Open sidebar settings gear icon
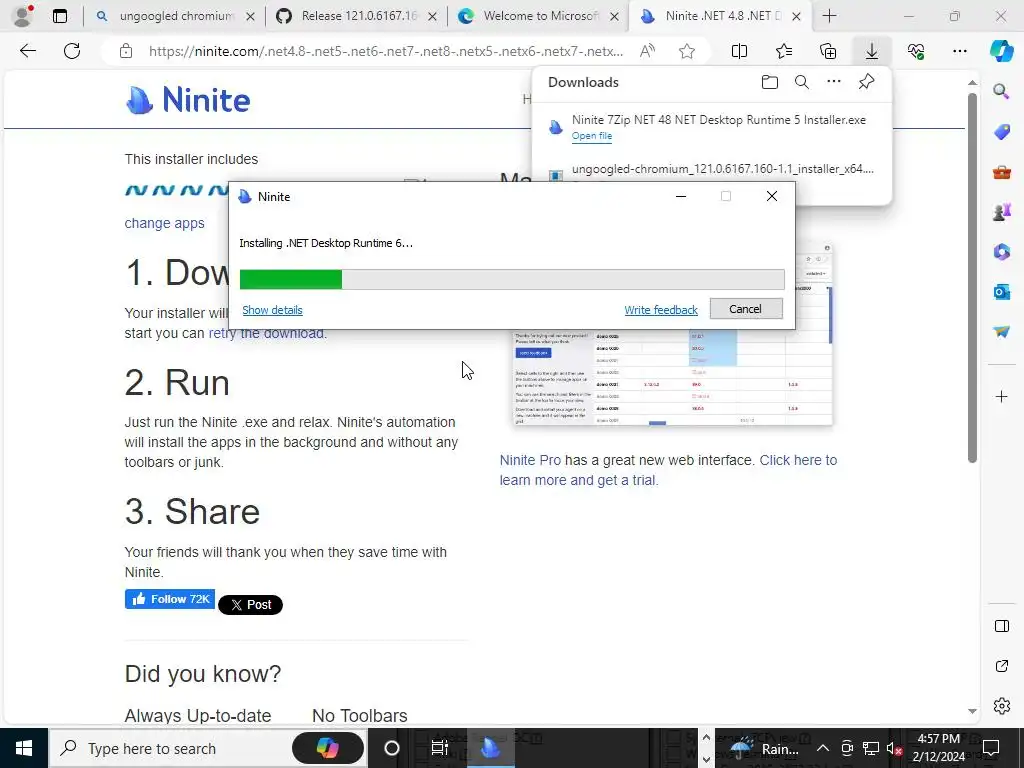 (1001, 706)
